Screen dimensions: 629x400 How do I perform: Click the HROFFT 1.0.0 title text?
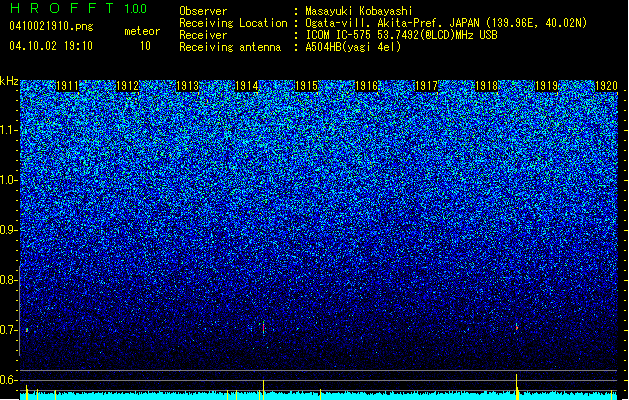coord(78,8)
